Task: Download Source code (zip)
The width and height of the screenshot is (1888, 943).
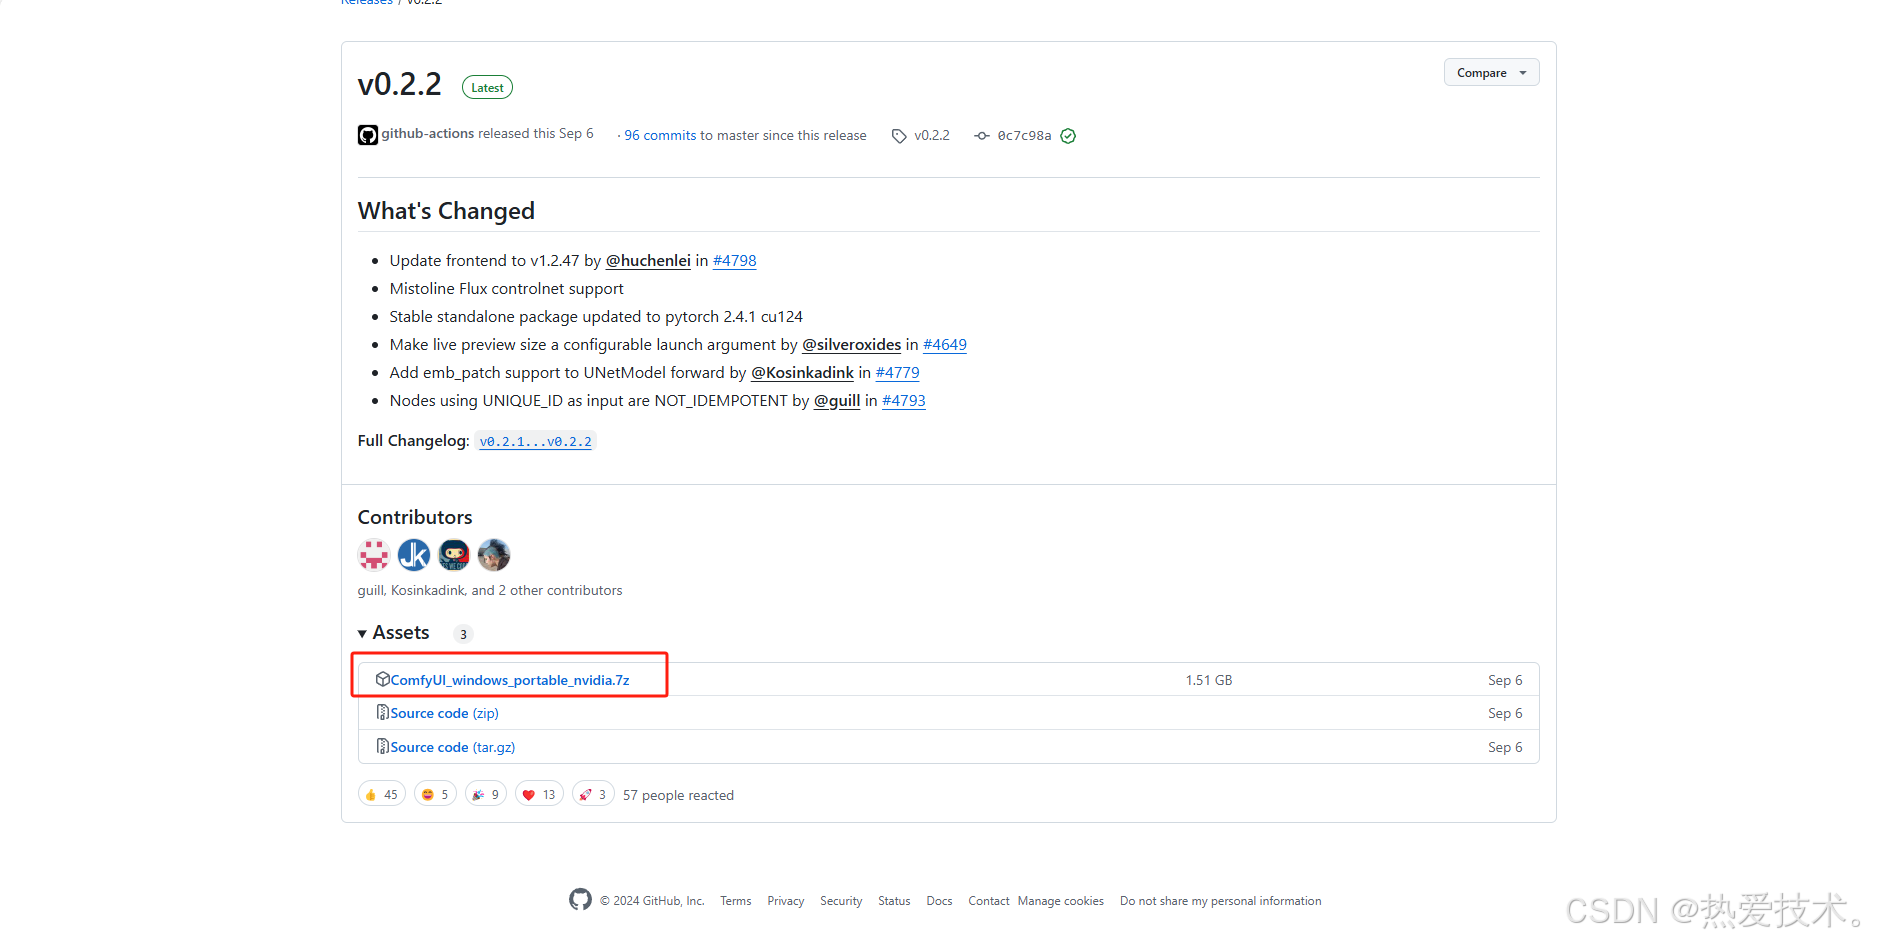Action: point(445,714)
